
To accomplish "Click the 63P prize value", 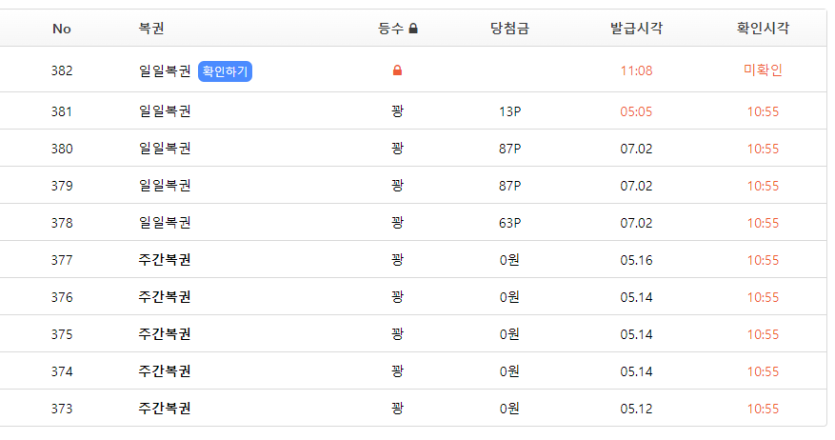I will click(510, 223).
